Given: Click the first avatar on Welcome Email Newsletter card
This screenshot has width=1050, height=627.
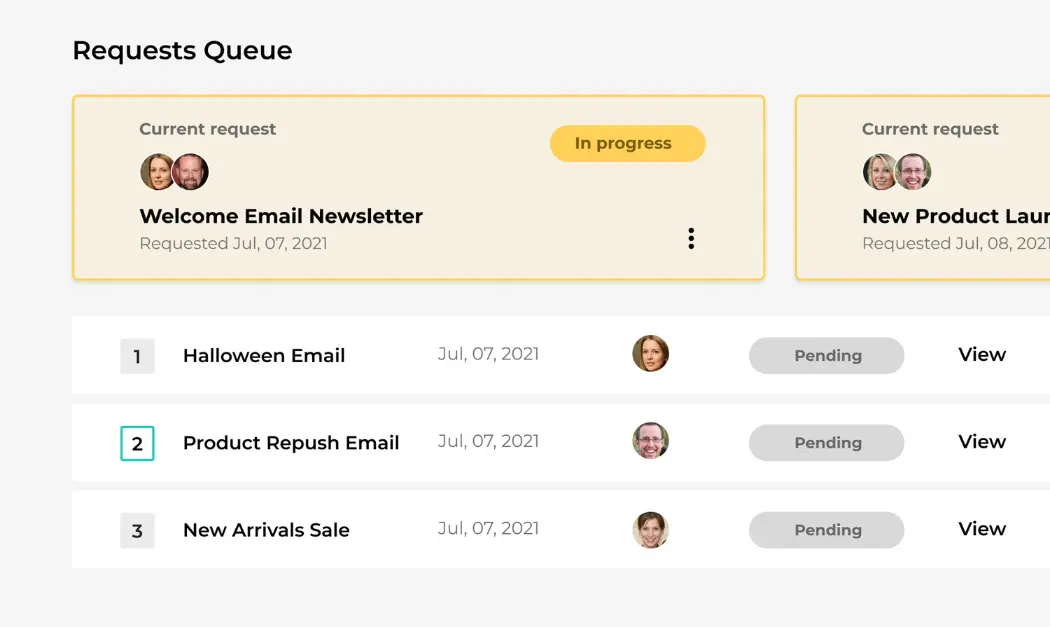Looking at the screenshot, I should [x=157, y=172].
